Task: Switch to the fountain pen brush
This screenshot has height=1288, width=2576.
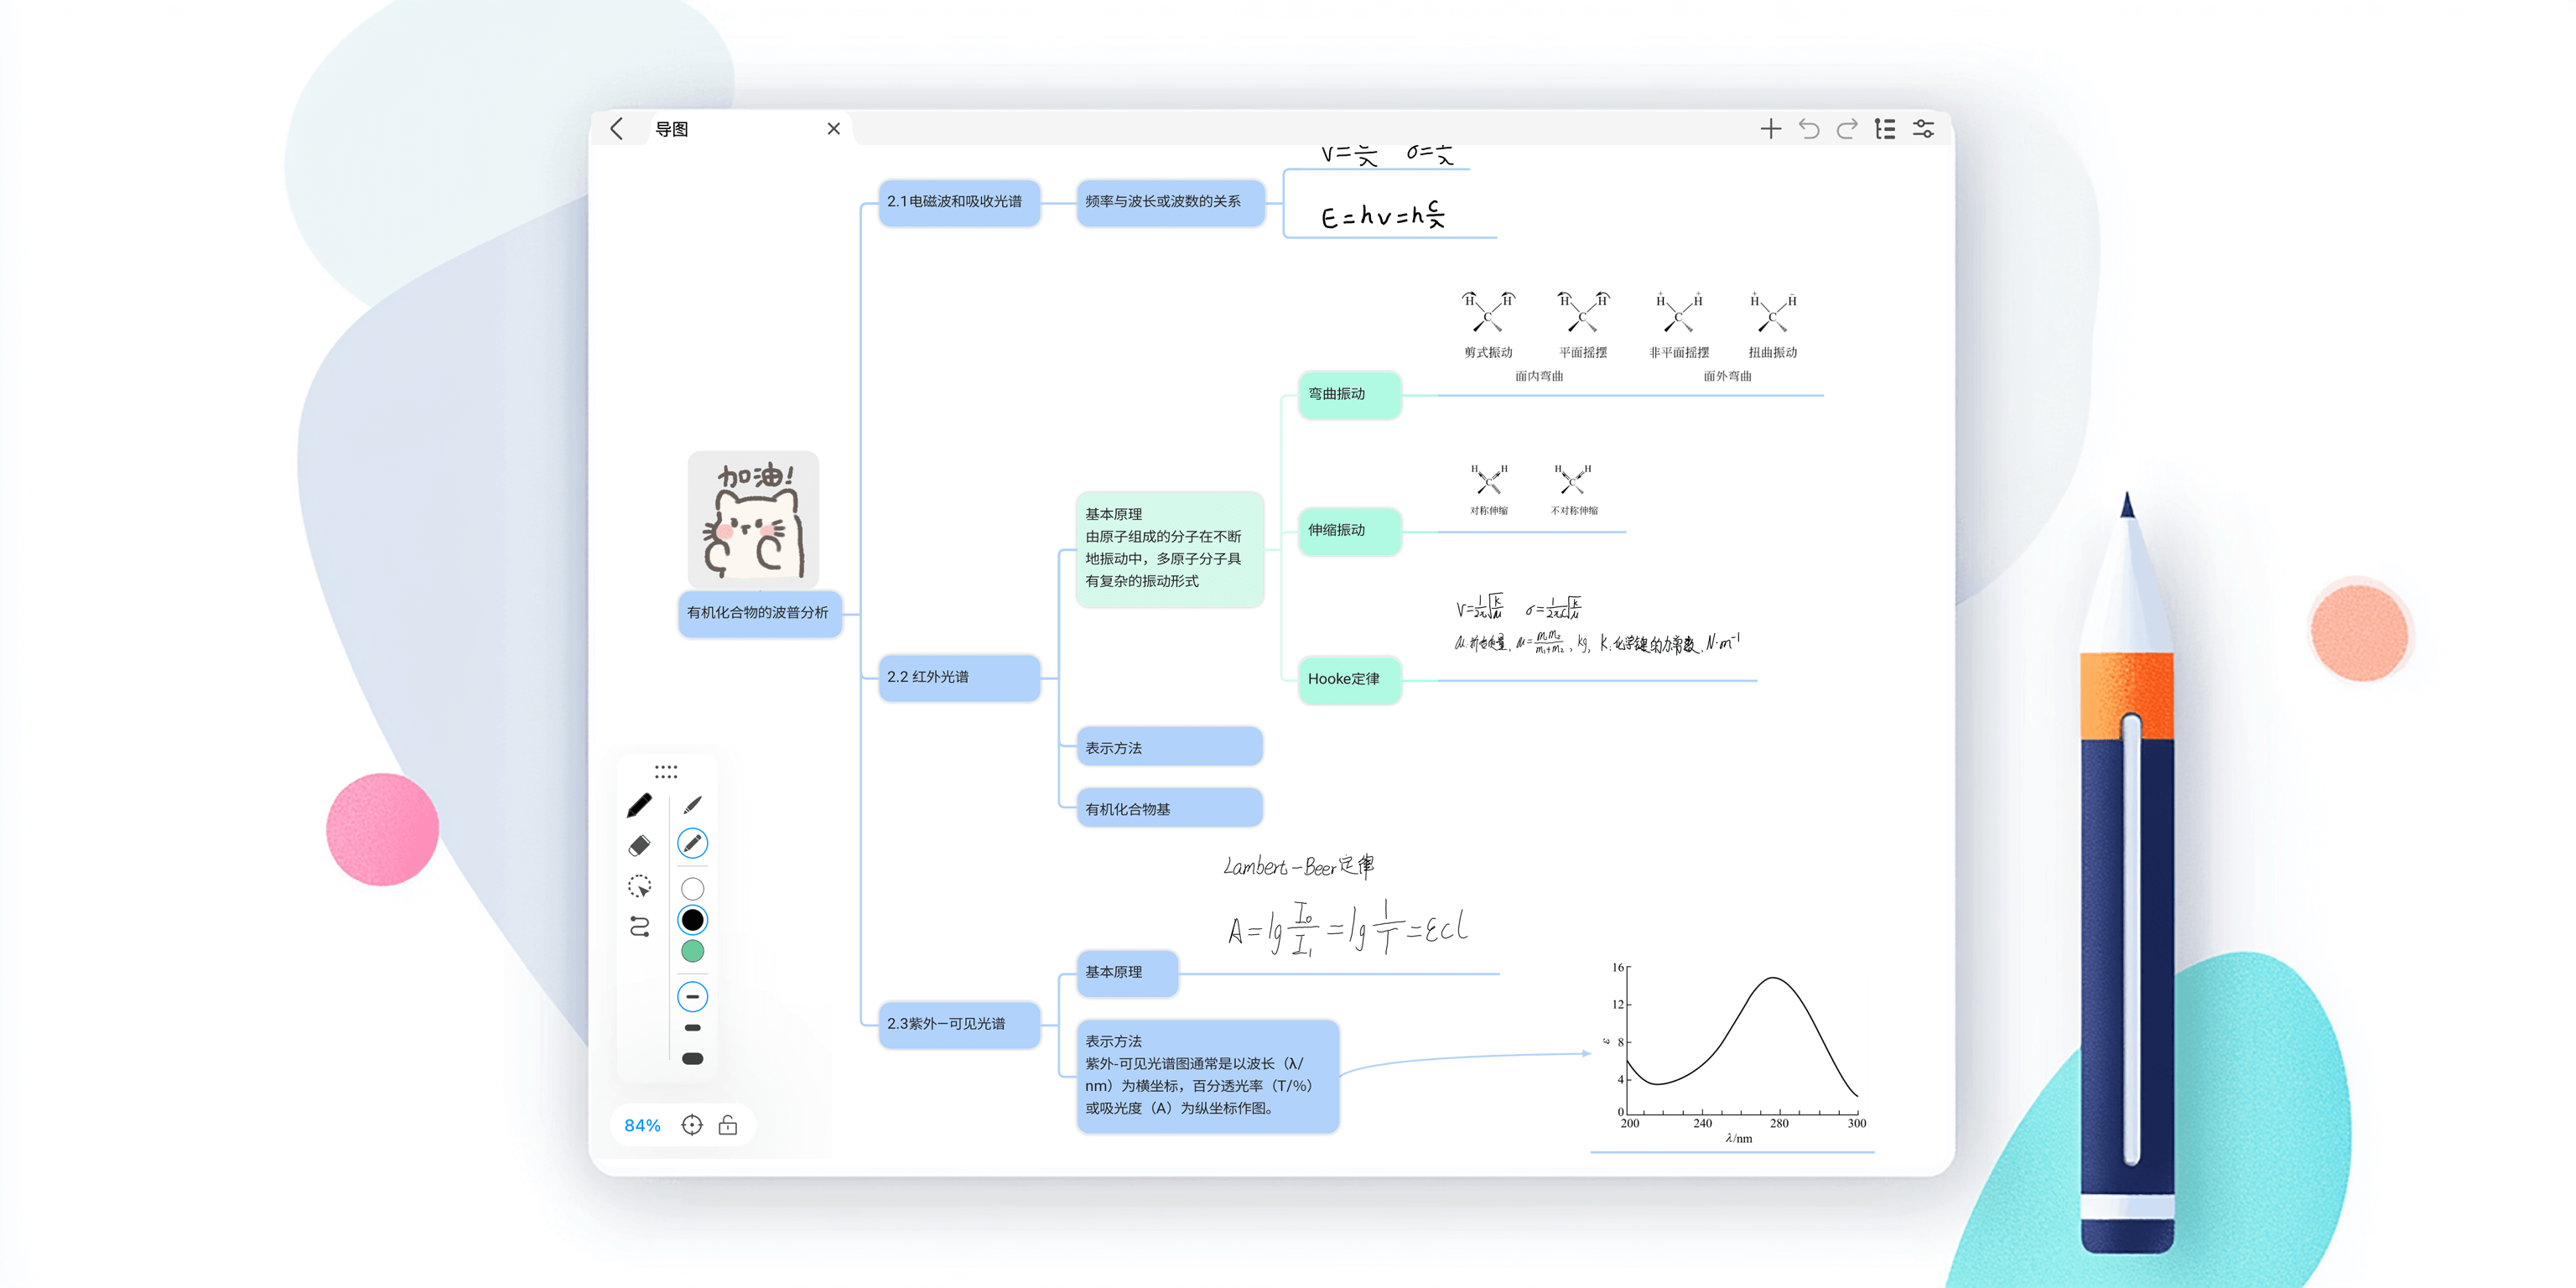Action: (692, 805)
